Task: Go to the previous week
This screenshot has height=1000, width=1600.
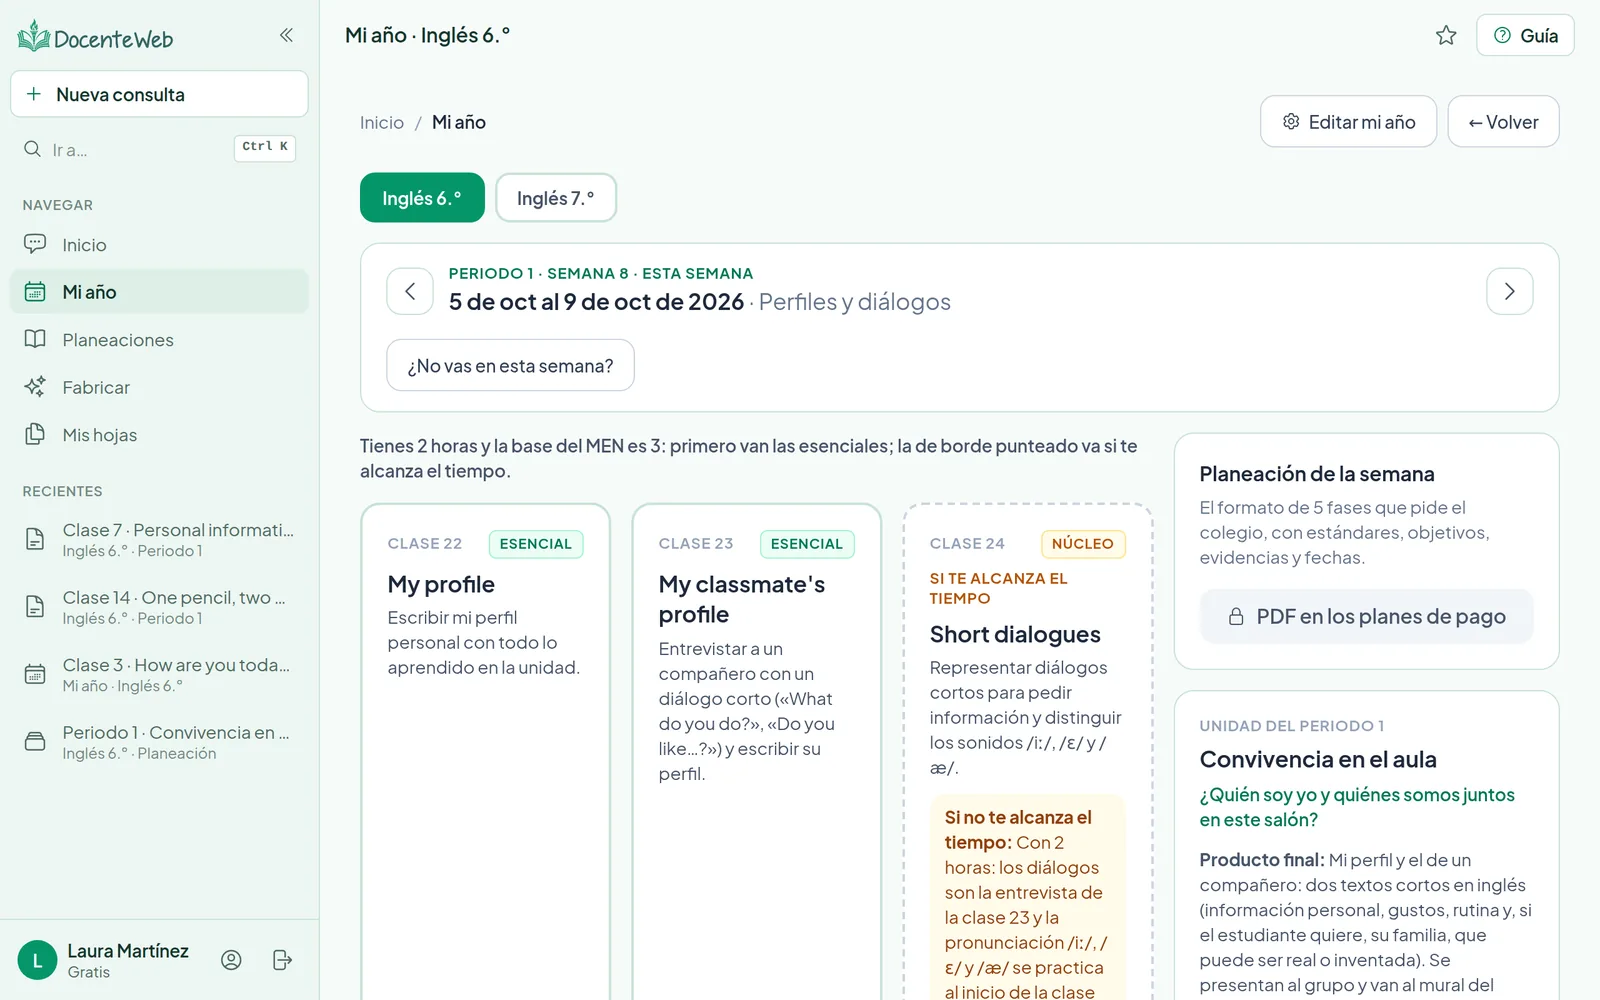Action: coord(410,291)
